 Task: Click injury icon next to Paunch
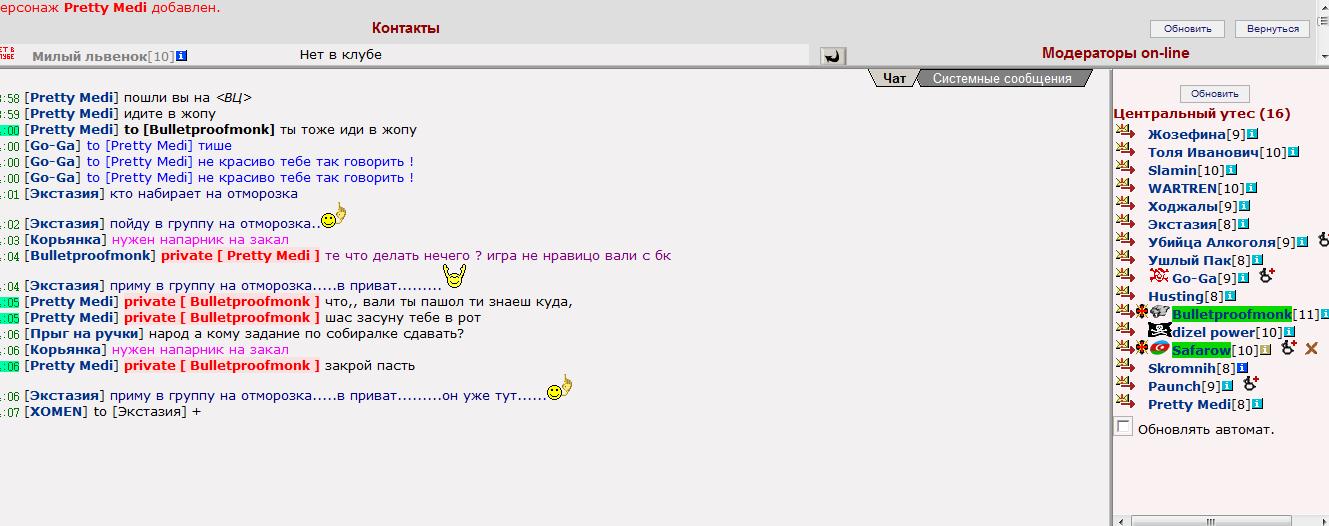[1250, 384]
